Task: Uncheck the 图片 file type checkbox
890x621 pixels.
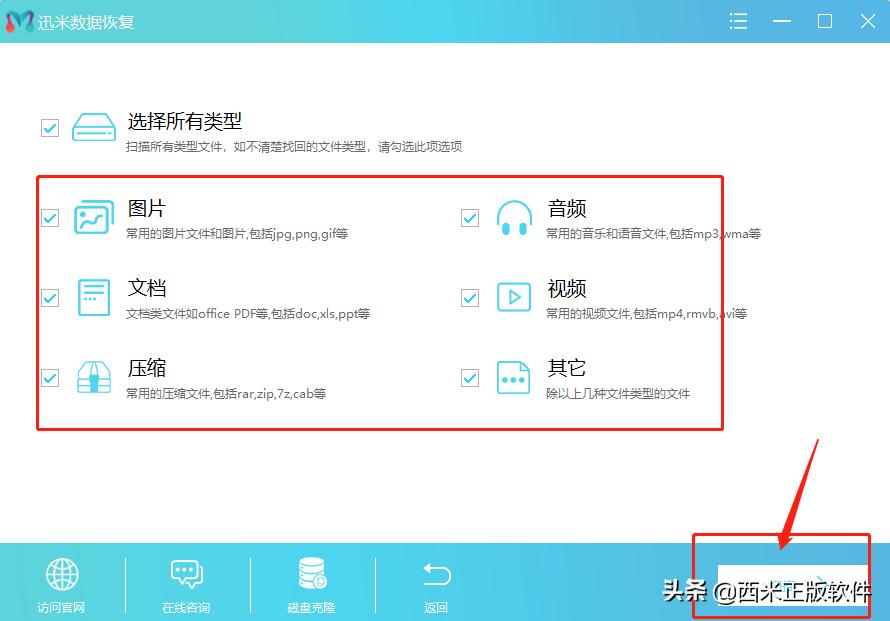Action: 50,217
